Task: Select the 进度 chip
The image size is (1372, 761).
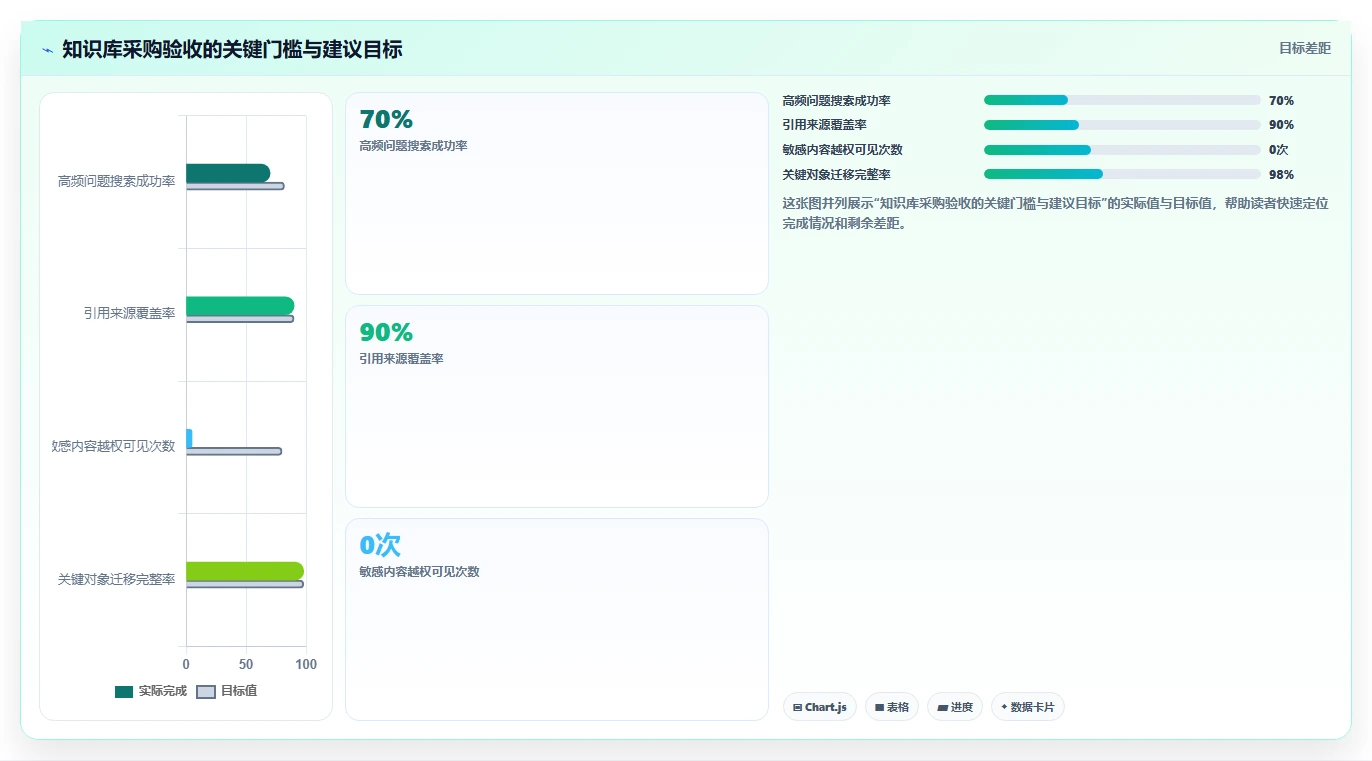Action: click(x=955, y=707)
